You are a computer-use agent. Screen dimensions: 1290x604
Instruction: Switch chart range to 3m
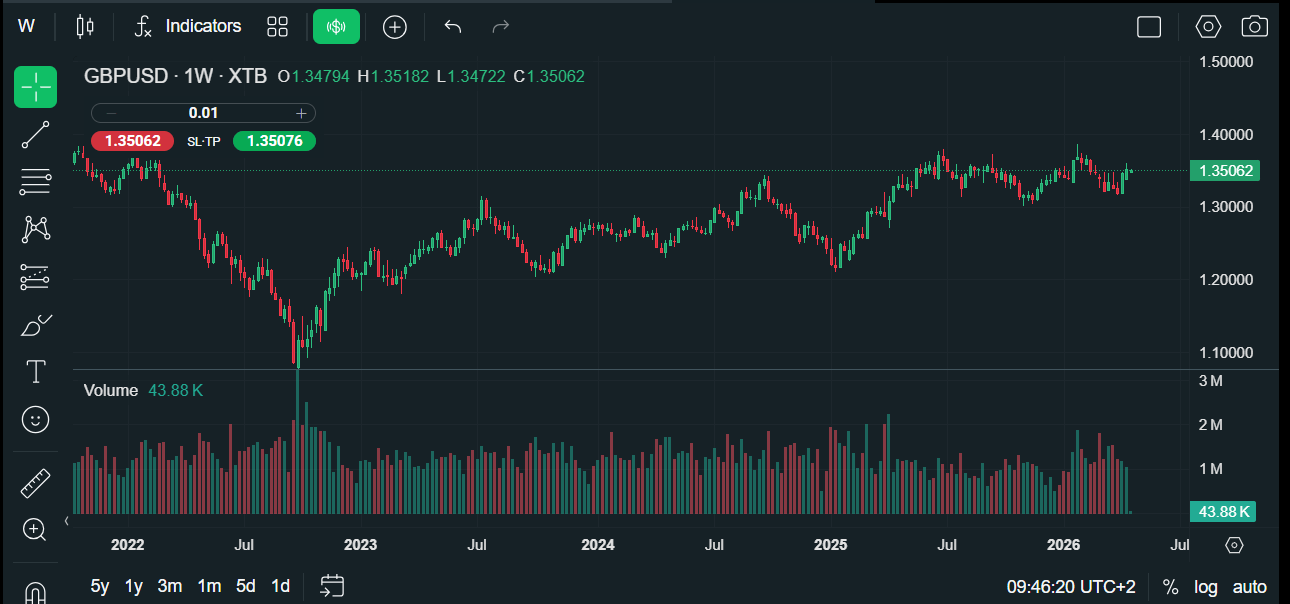click(170, 586)
